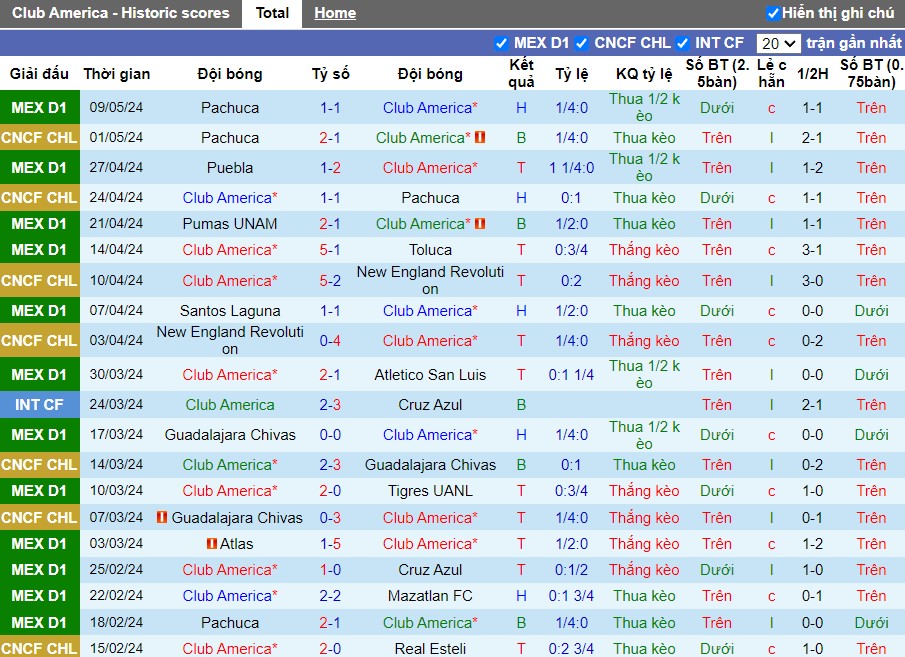Click MEX D1 label in 09/05/24 row
The width and height of the screenshot is (905, 657).
(39, 108)
